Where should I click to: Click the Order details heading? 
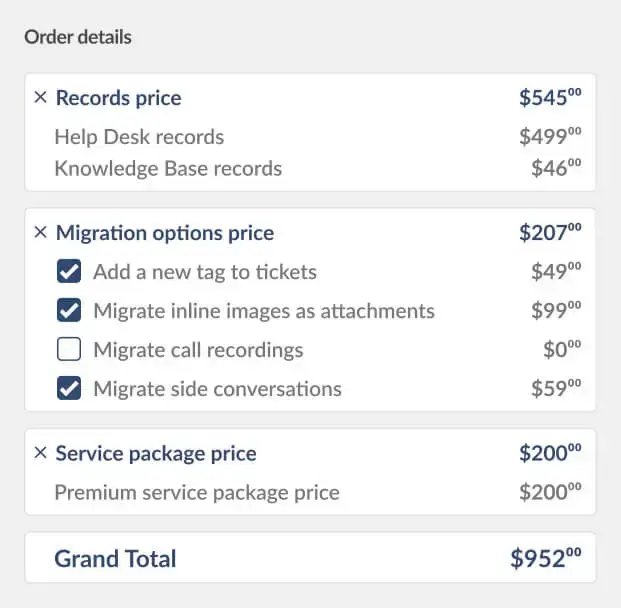click(x=78, y=37)
